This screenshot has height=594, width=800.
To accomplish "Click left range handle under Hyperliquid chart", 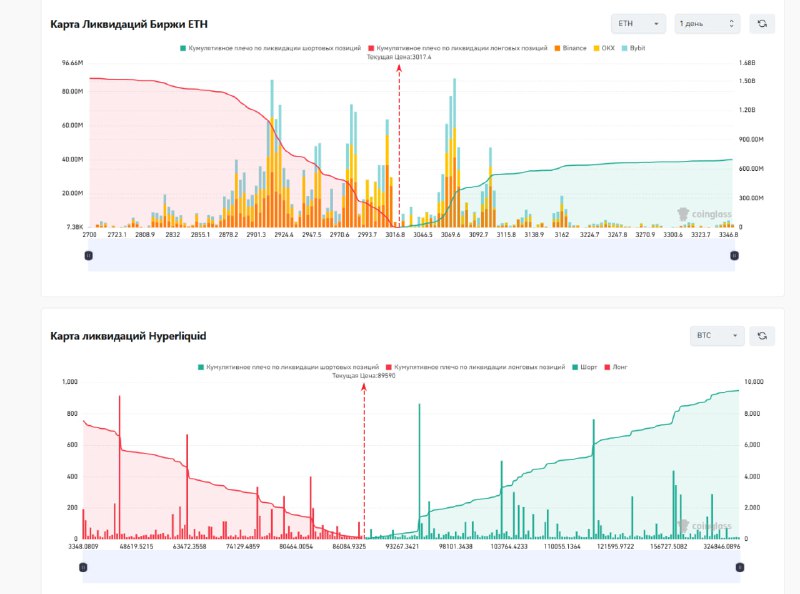I will point(83,567).
